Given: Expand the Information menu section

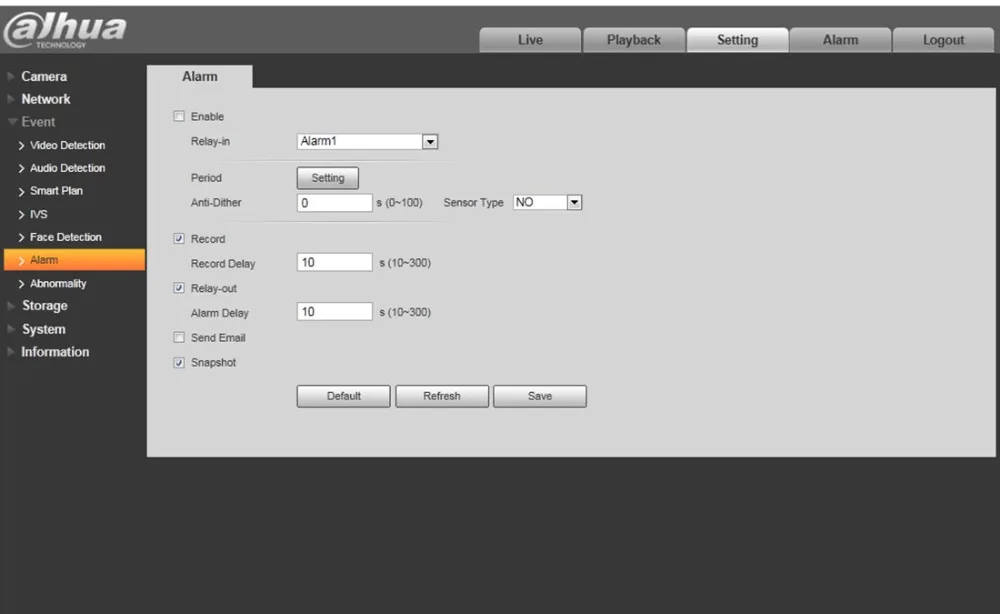Looking at the screenshot, I should pyautogui.click(x=55, y=352).
